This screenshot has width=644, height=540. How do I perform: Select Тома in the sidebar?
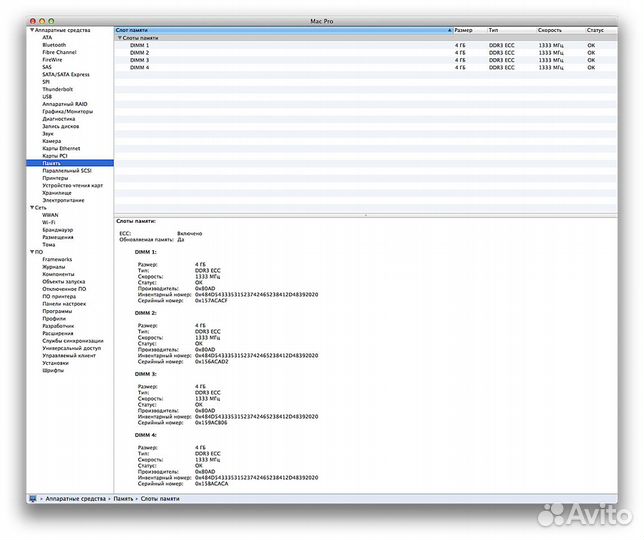click(48, 244)
